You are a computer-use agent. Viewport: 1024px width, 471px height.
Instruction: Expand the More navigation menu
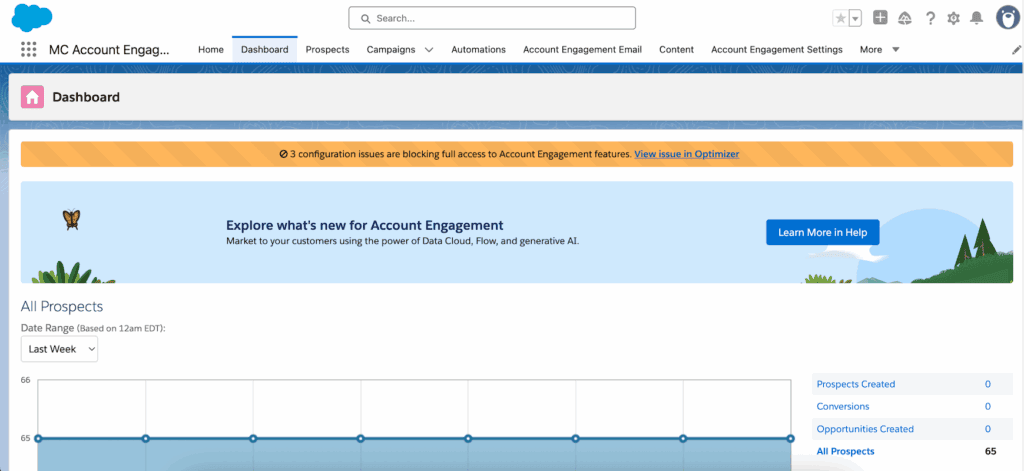(880, 50)
